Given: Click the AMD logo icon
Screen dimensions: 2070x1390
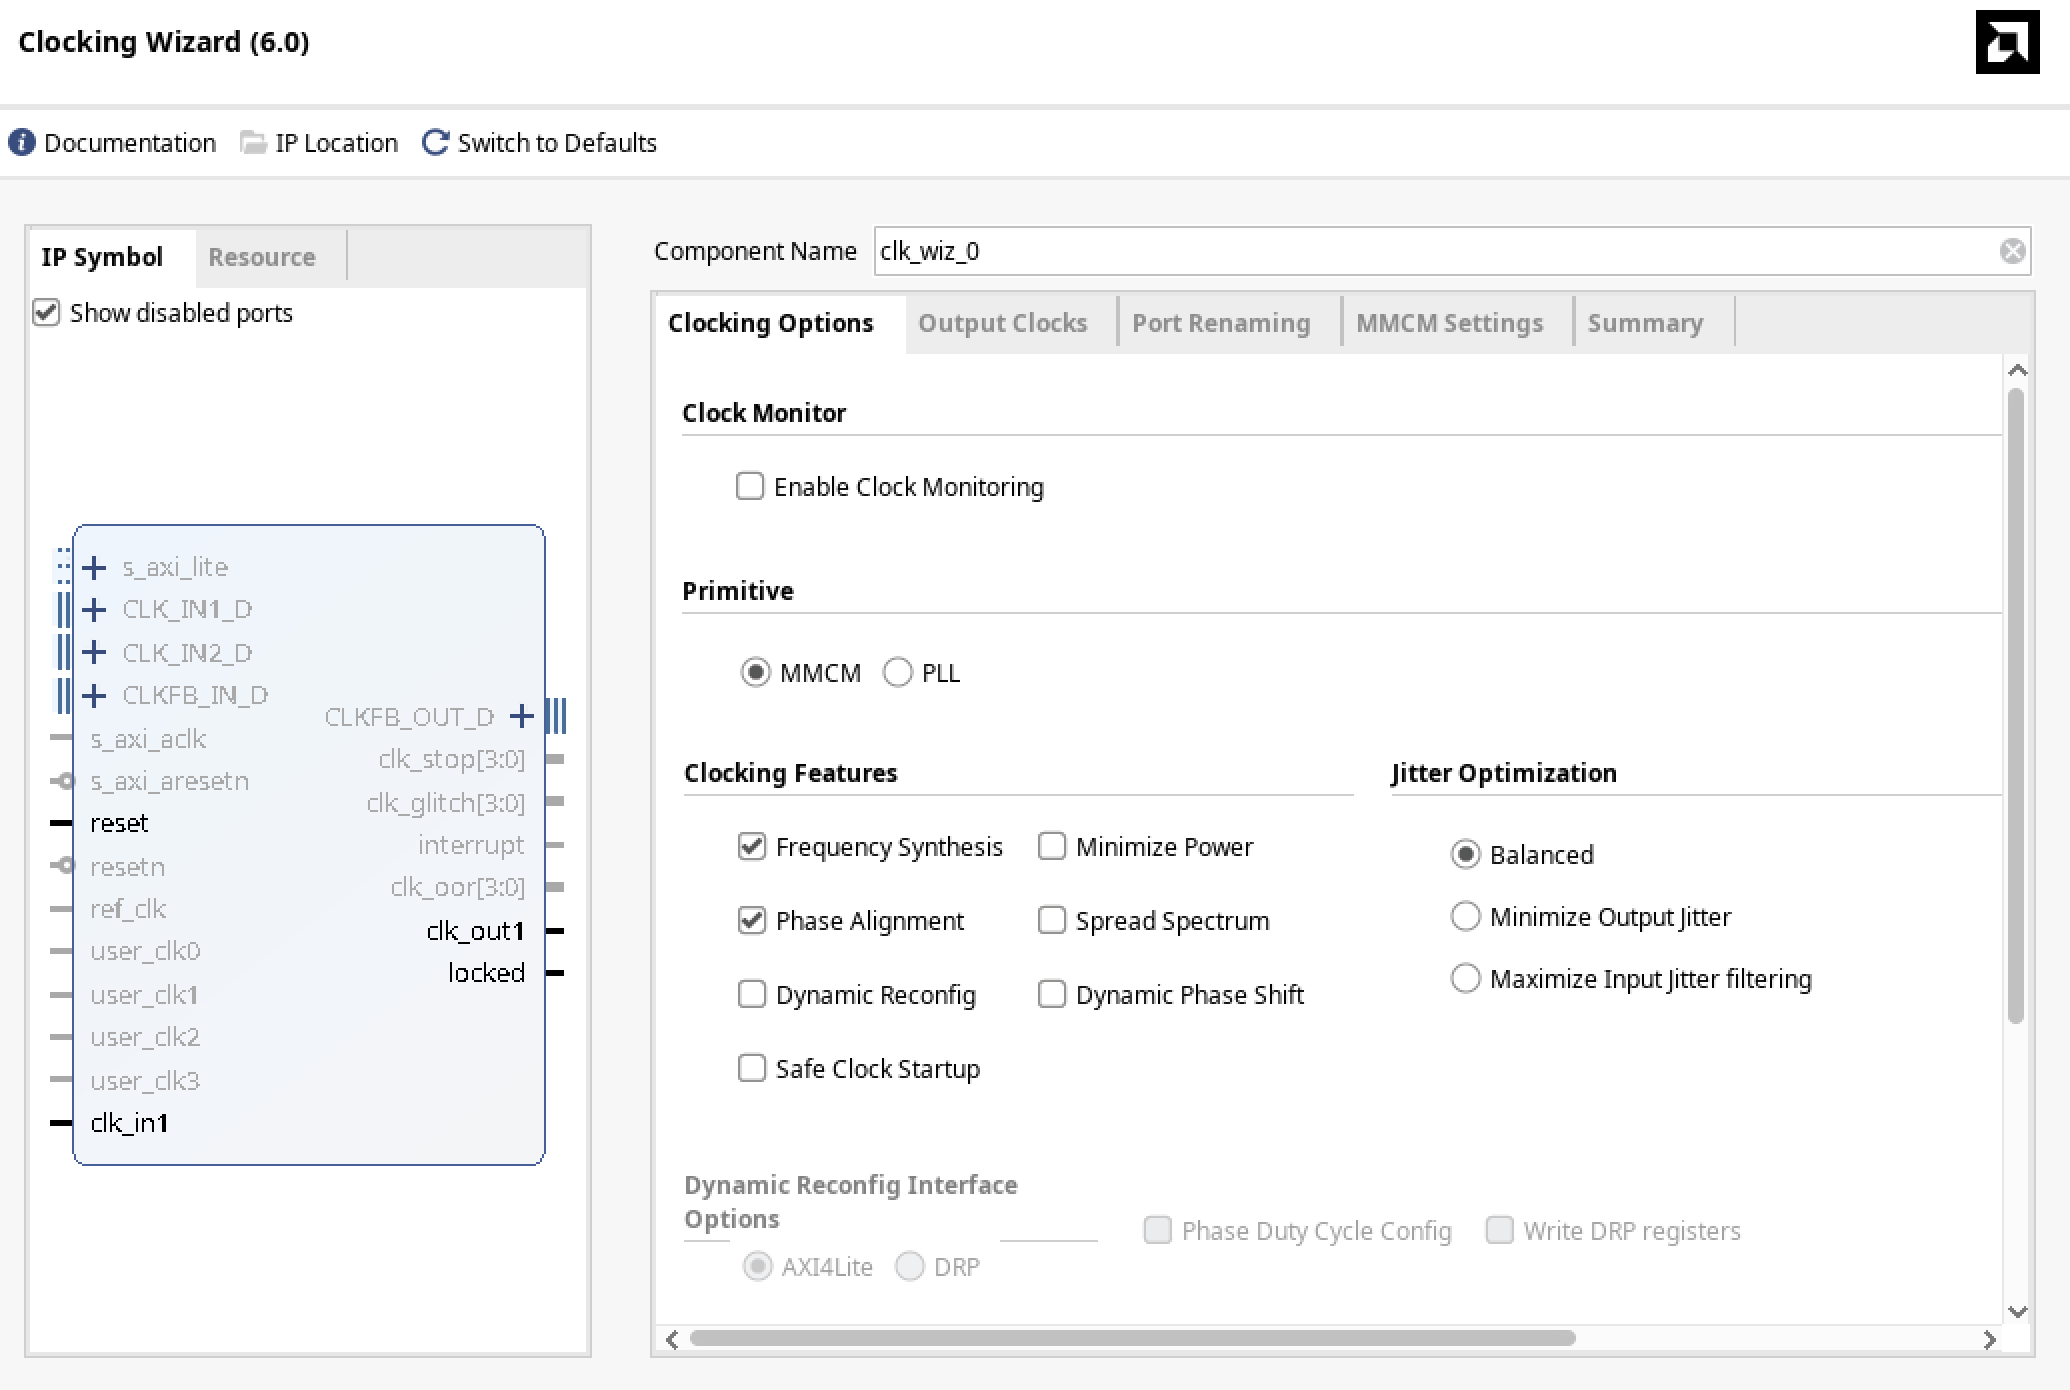Looking at the screenshot, I should (x=2006, y=42).
